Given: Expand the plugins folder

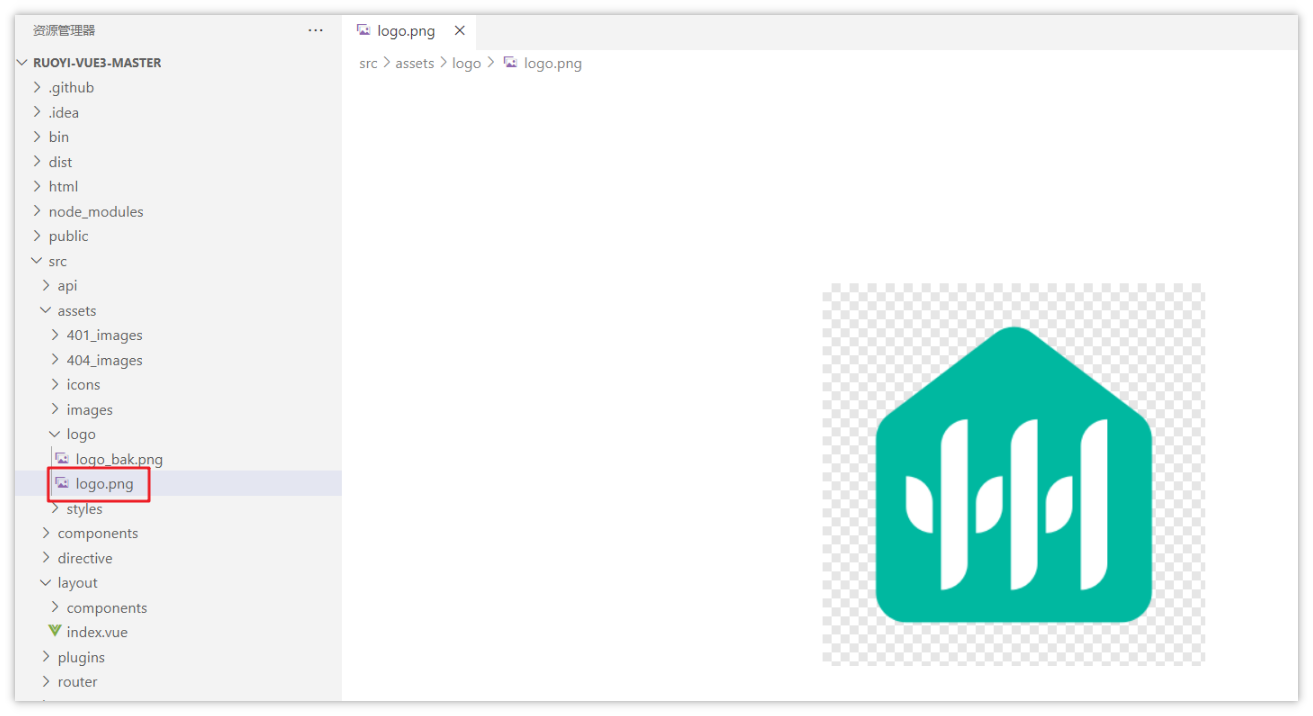Looking at the screenshot, I should point(46,657).
